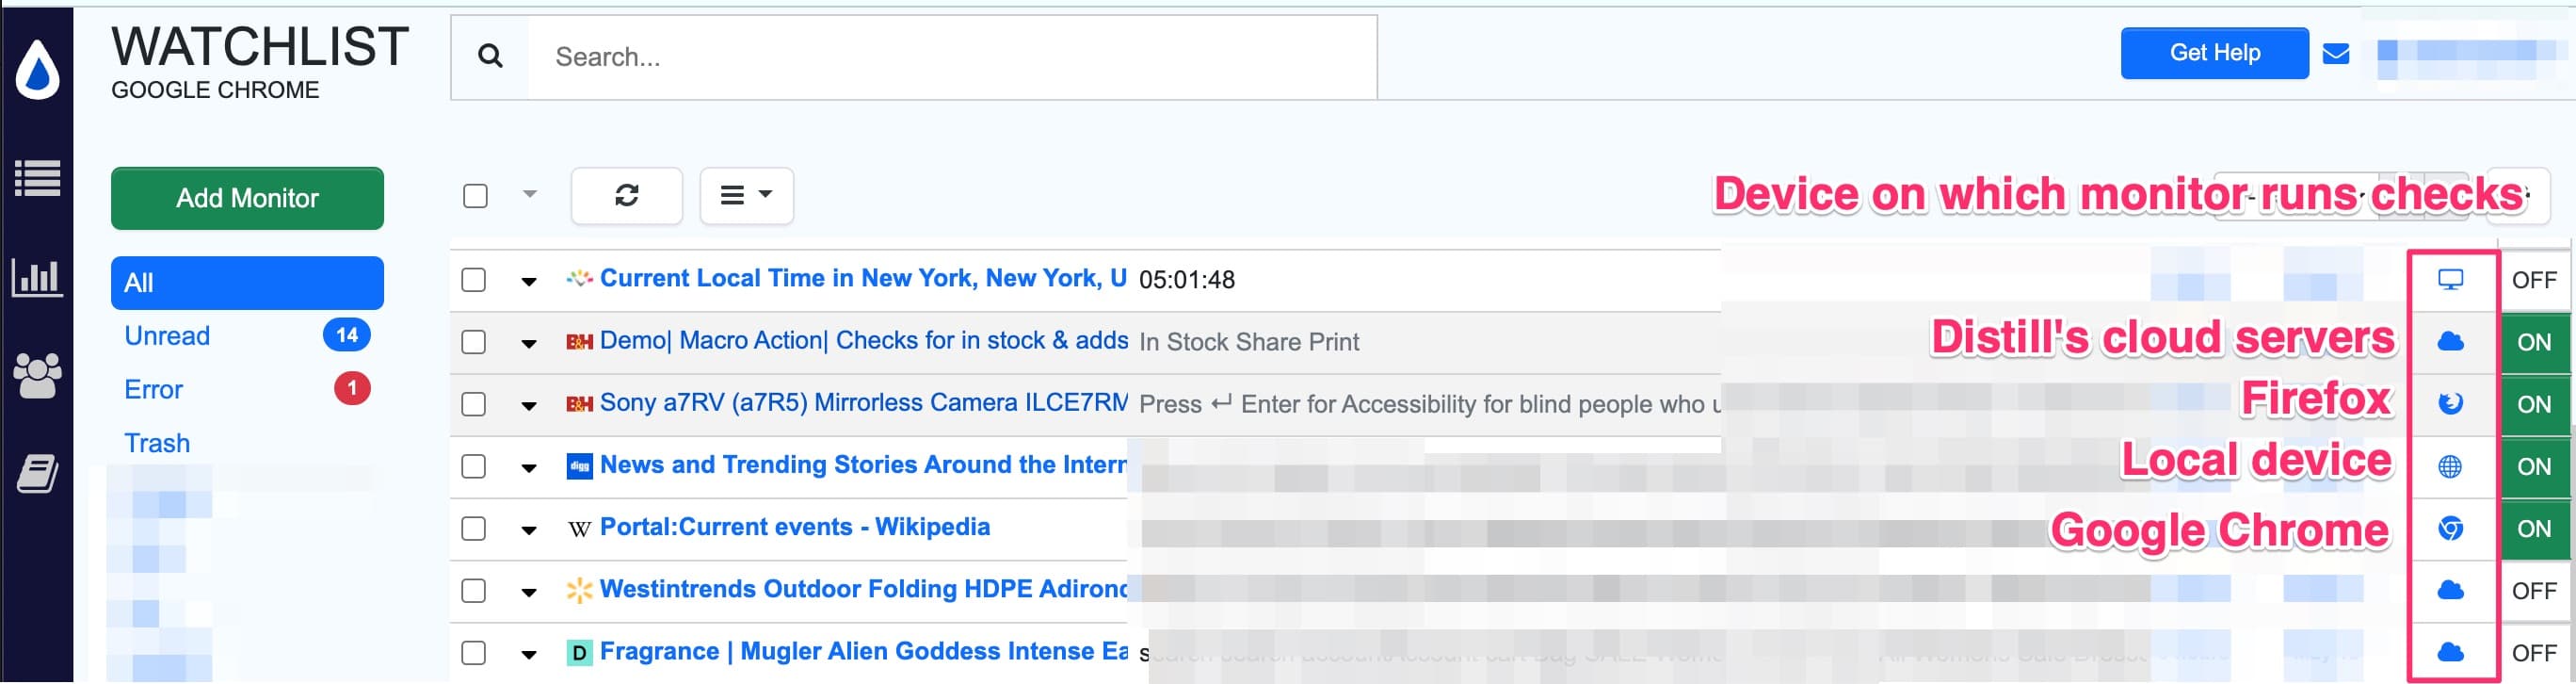Open the watchlist icon in the sidebar

(x=37, y=179)
